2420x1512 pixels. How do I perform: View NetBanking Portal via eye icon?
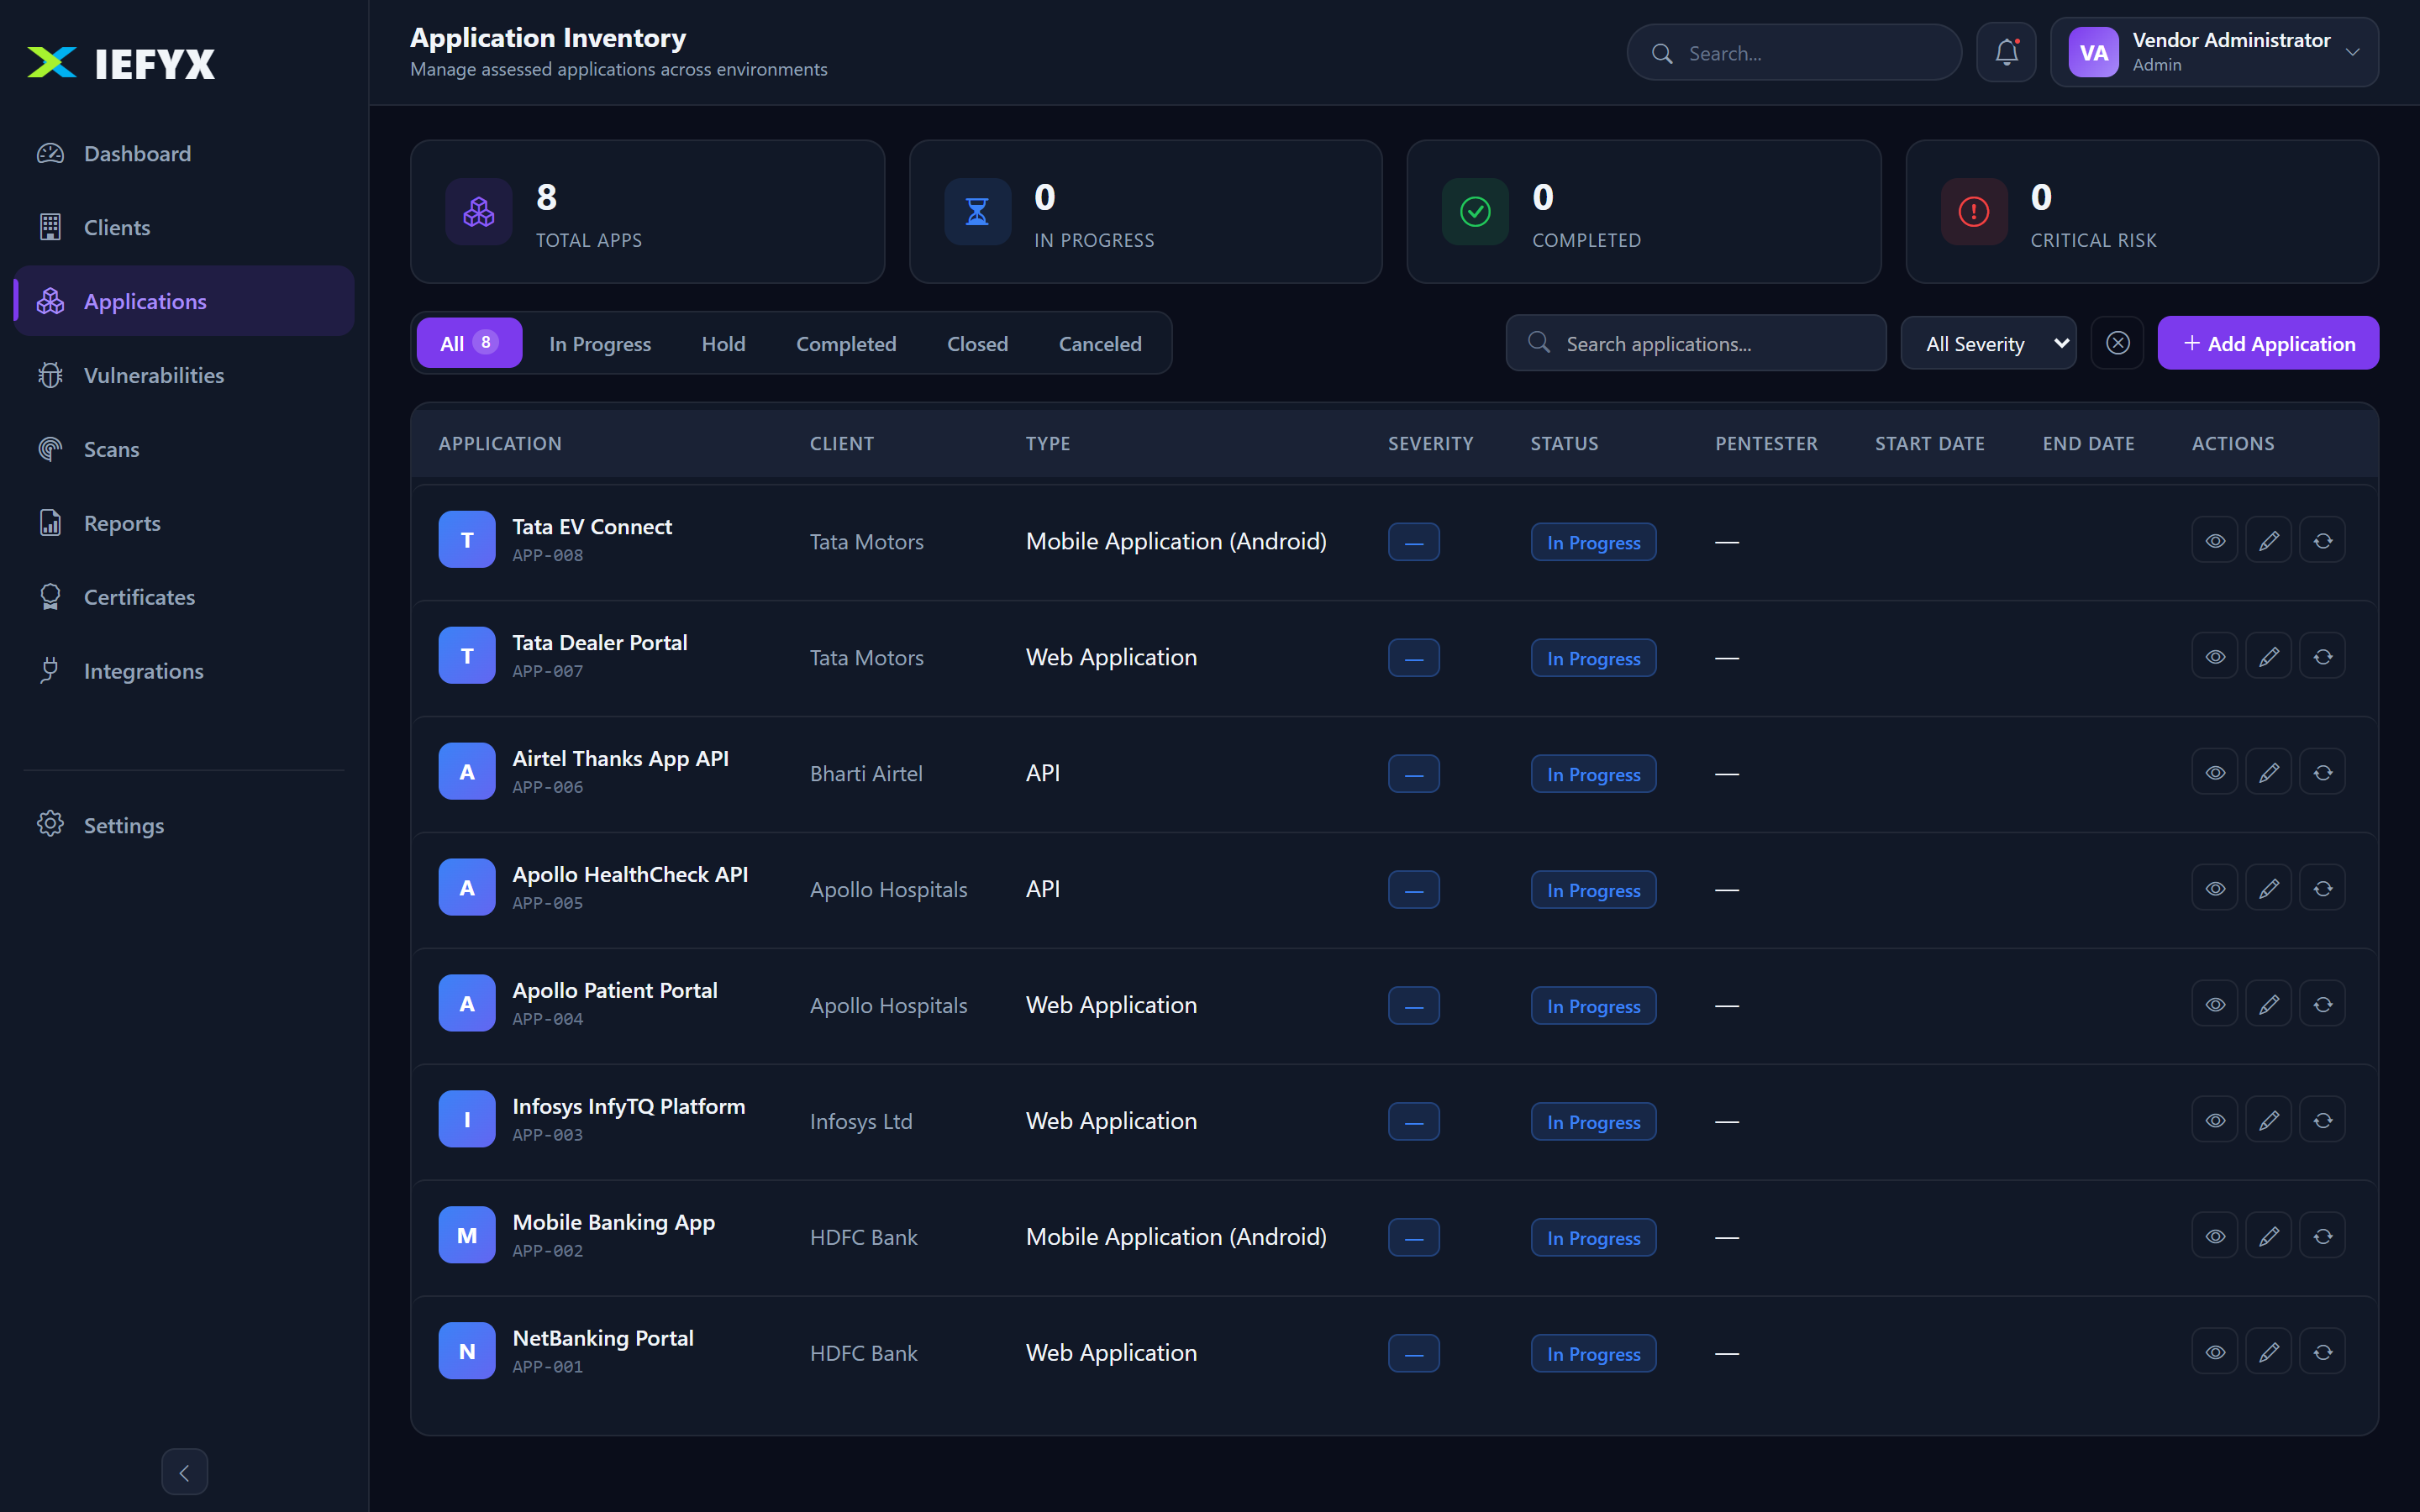pos(2215,1352)
